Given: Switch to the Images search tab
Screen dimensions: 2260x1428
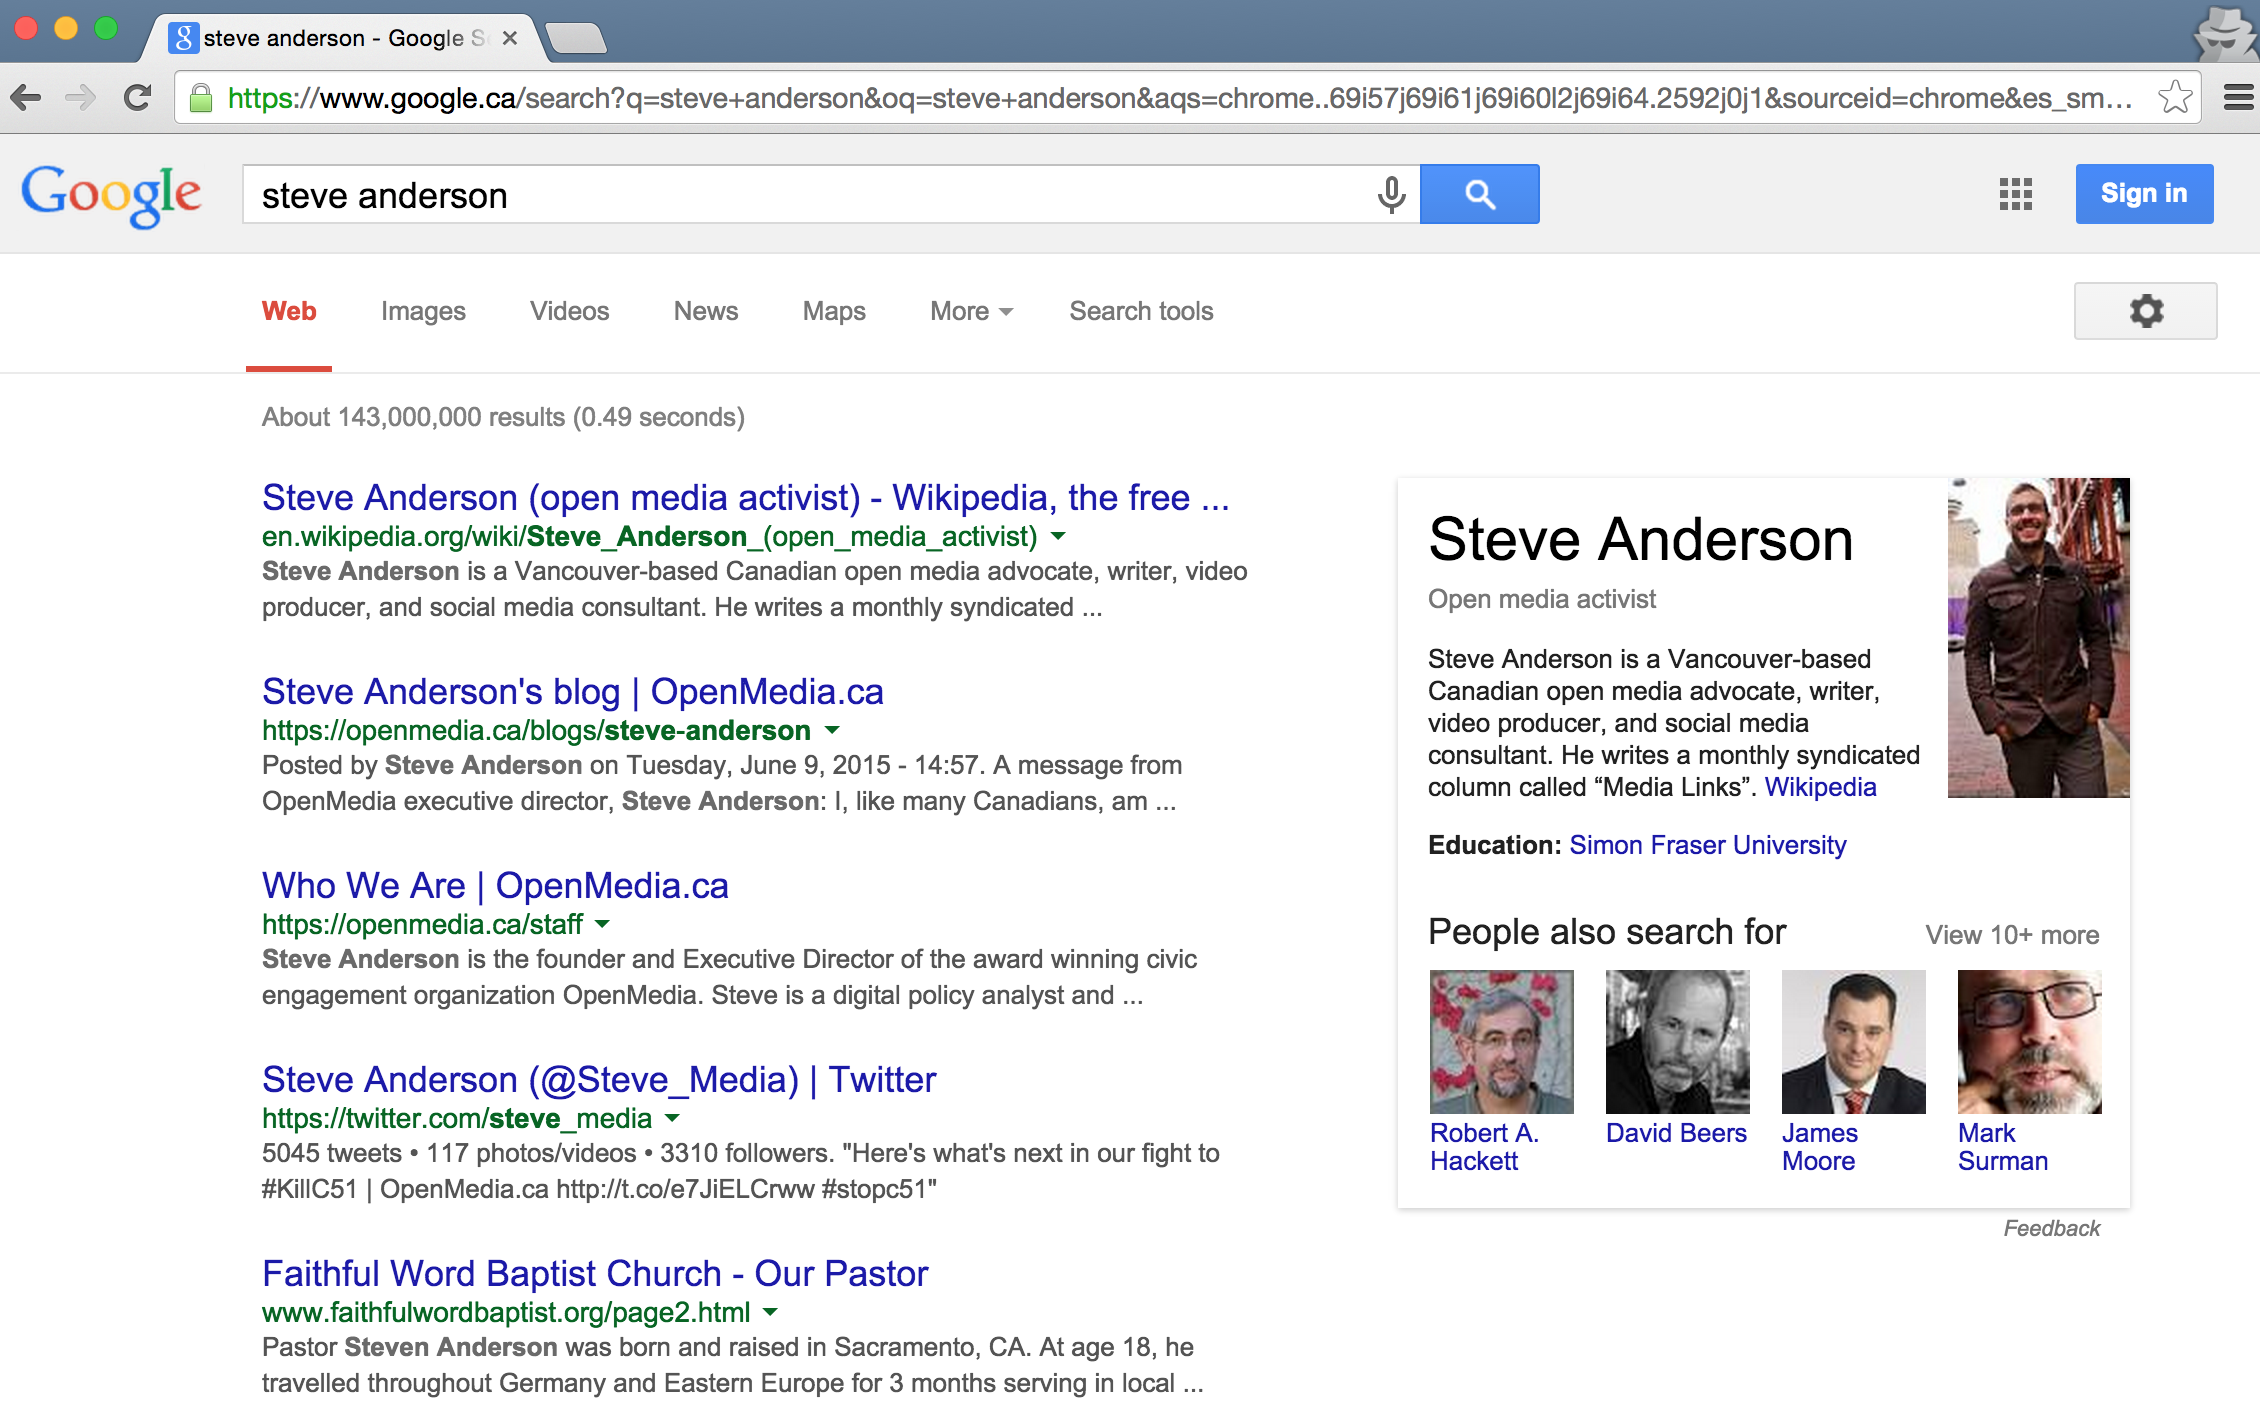Looking at the screenshot, I should coord(422,311).
